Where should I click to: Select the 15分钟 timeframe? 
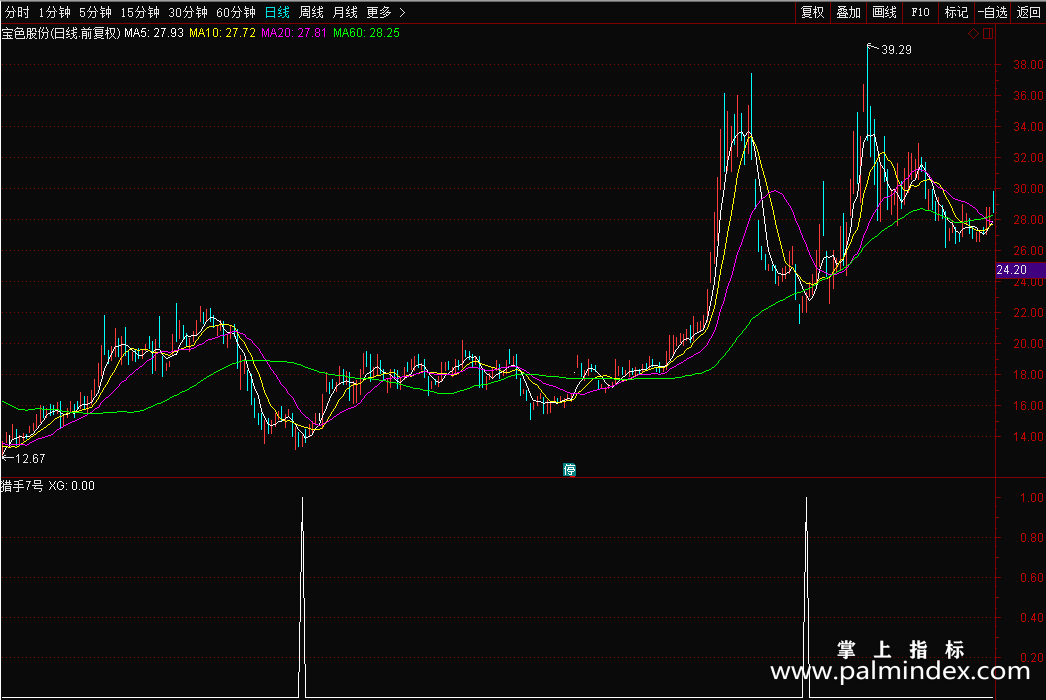pyautogui.click(x=140, y=12)
